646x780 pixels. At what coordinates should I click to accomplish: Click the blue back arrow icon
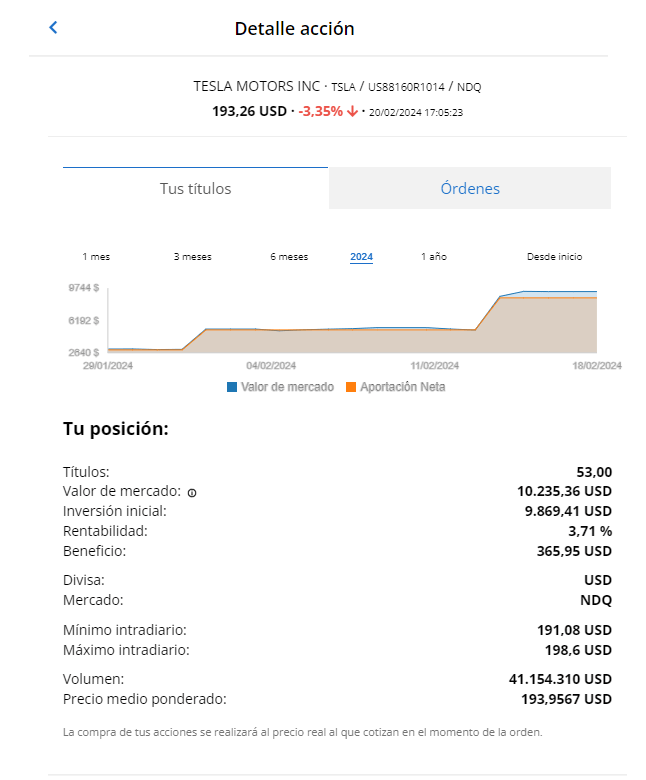coord(53,27)
